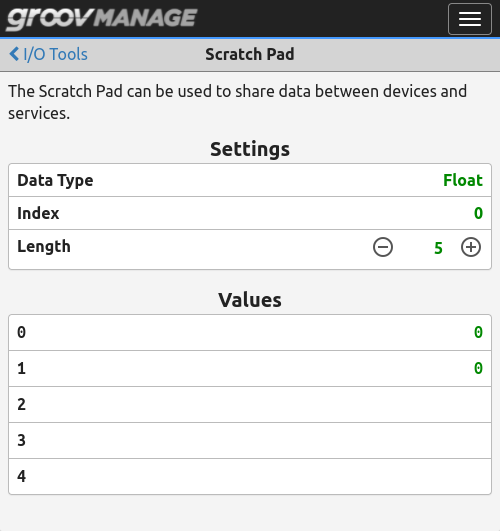
Task: Select the Values row labeled 4
Action: coord(250,476)
